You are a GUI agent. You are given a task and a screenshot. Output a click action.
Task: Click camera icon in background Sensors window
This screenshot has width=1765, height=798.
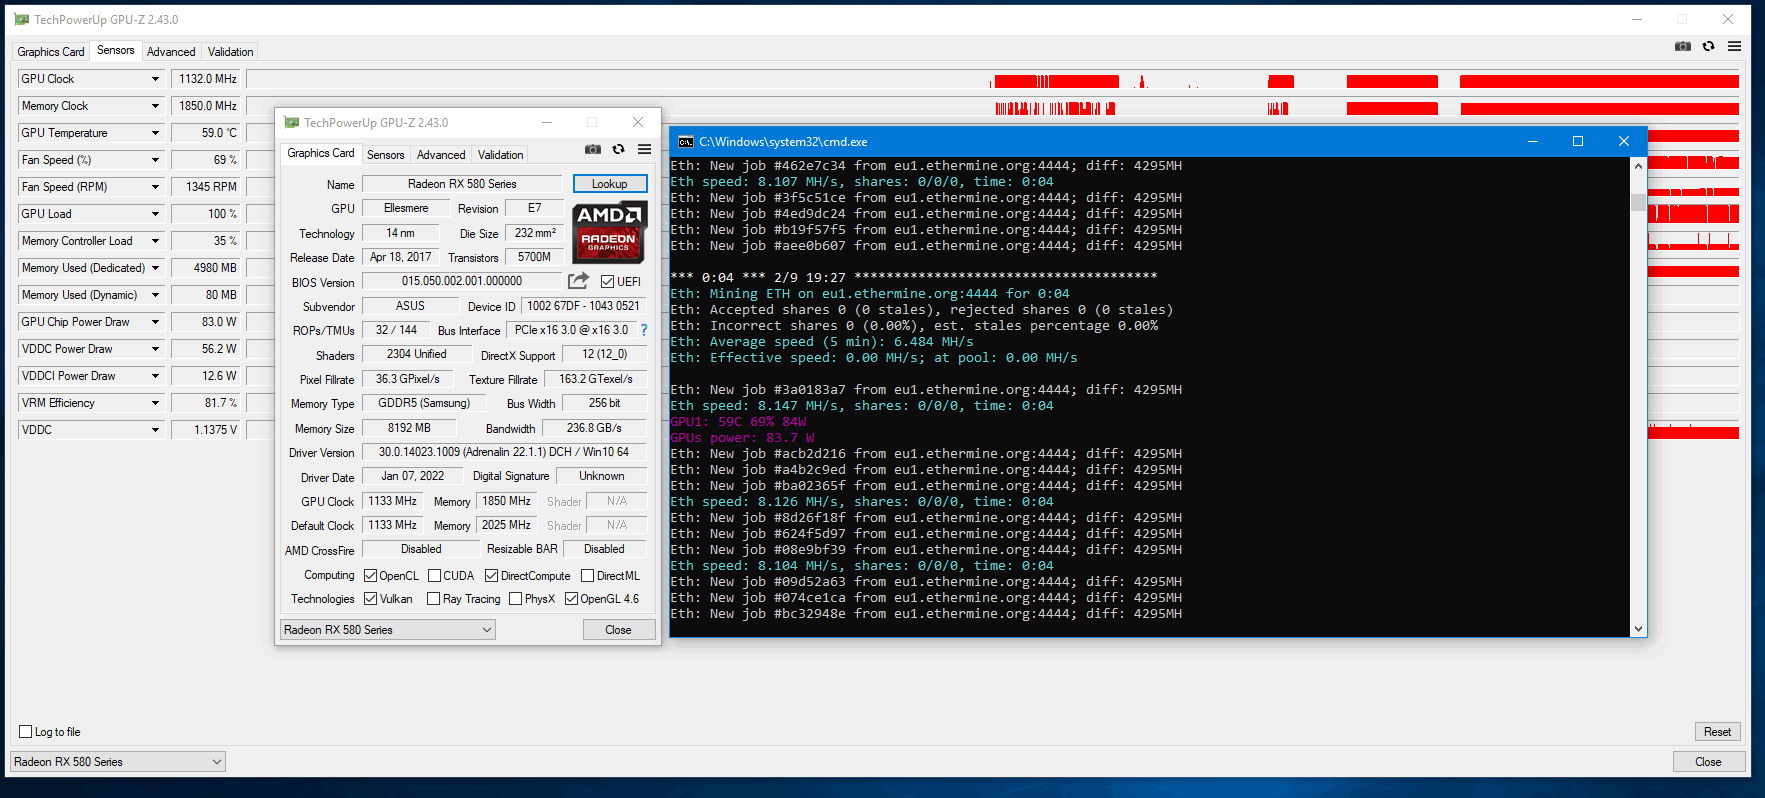[1683, 46]
